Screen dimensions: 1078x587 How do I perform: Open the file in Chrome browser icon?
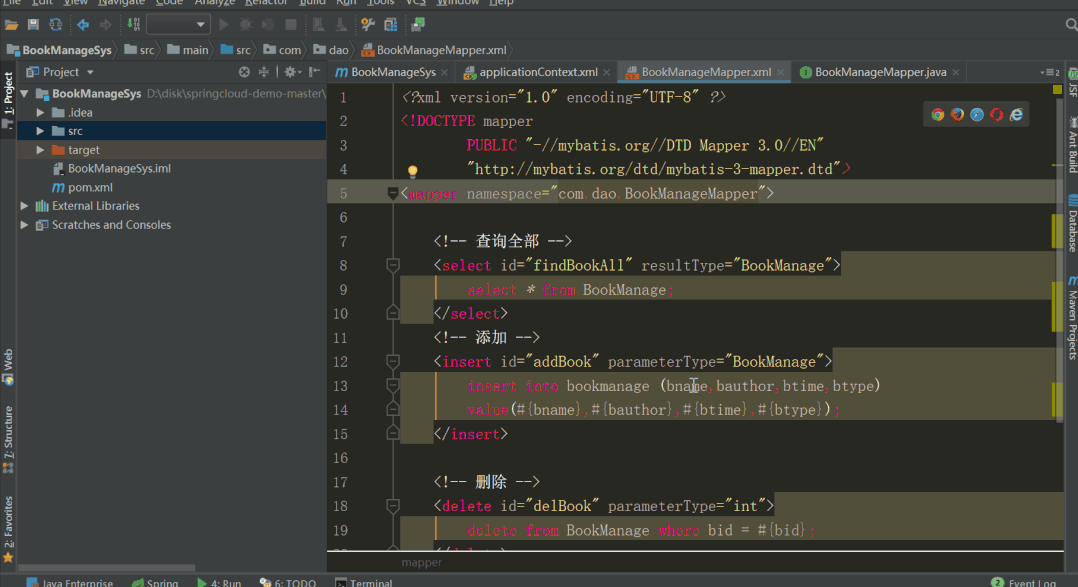tap(938, 115)
